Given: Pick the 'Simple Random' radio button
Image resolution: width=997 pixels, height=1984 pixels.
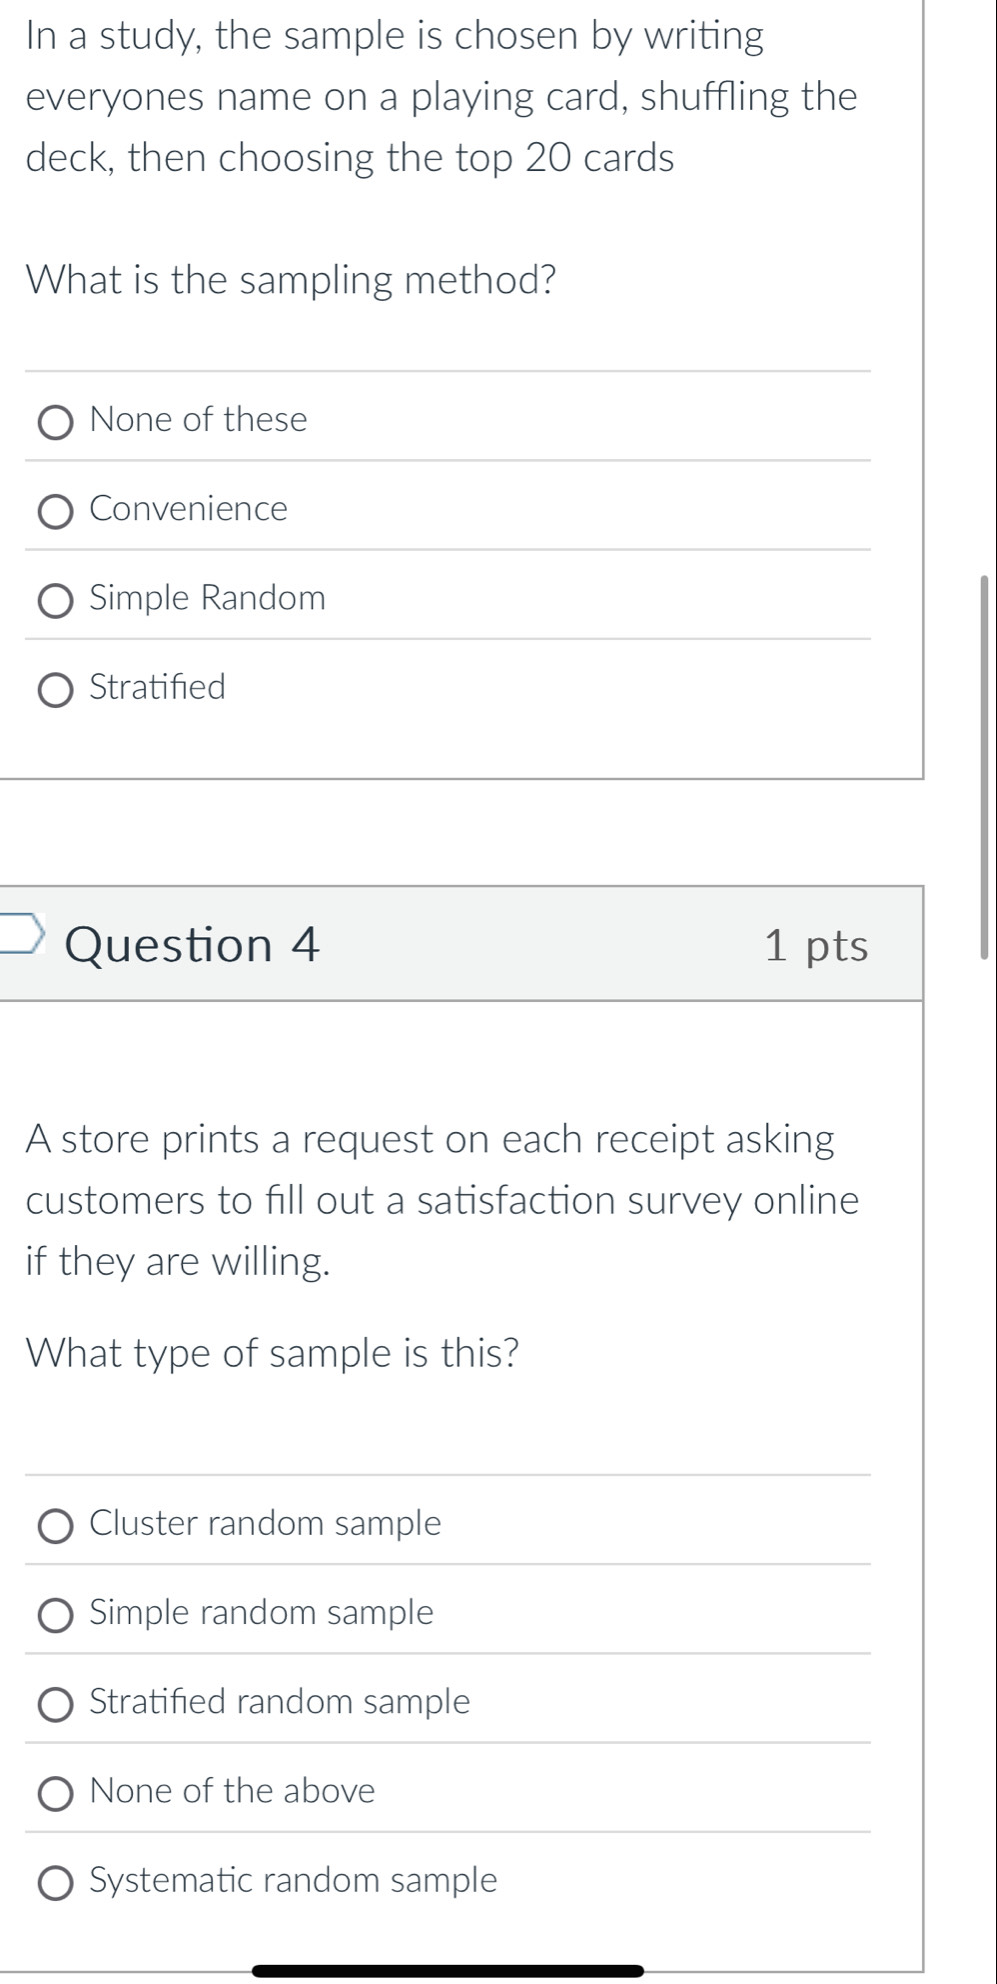Looking at the screenshot, I should tap(56, 601).
